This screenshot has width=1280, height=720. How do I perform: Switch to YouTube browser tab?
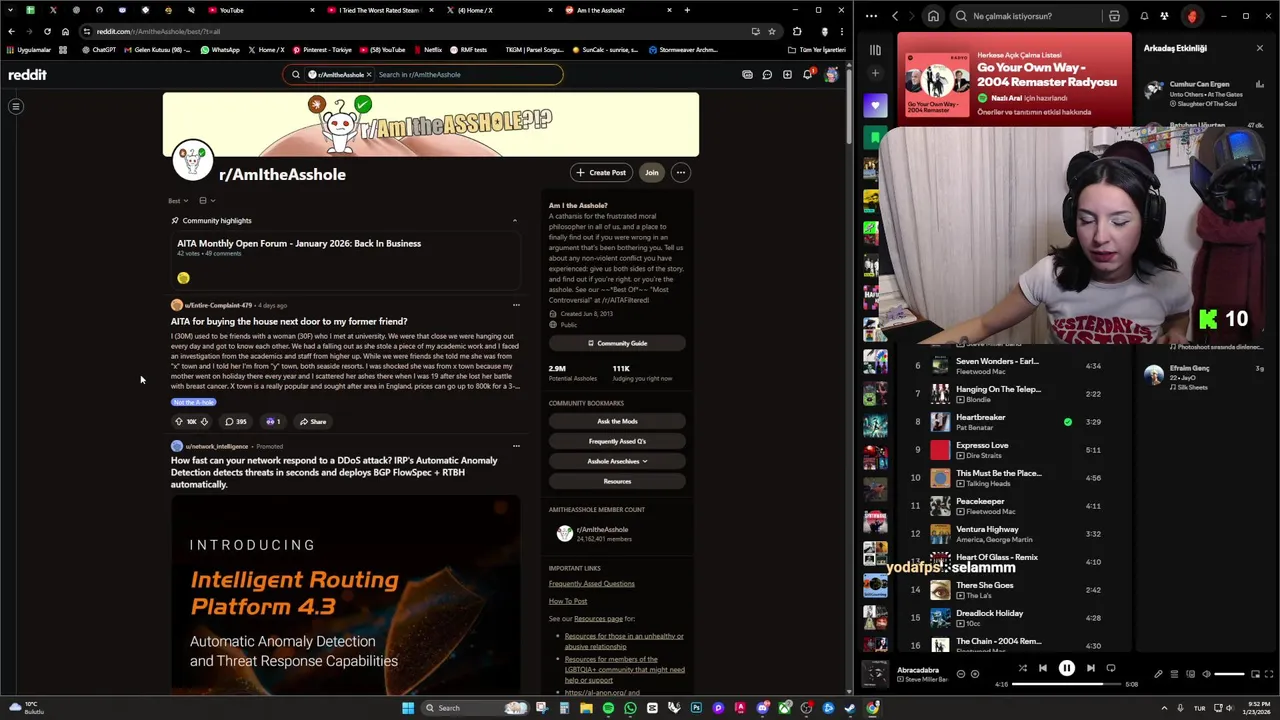260,10
